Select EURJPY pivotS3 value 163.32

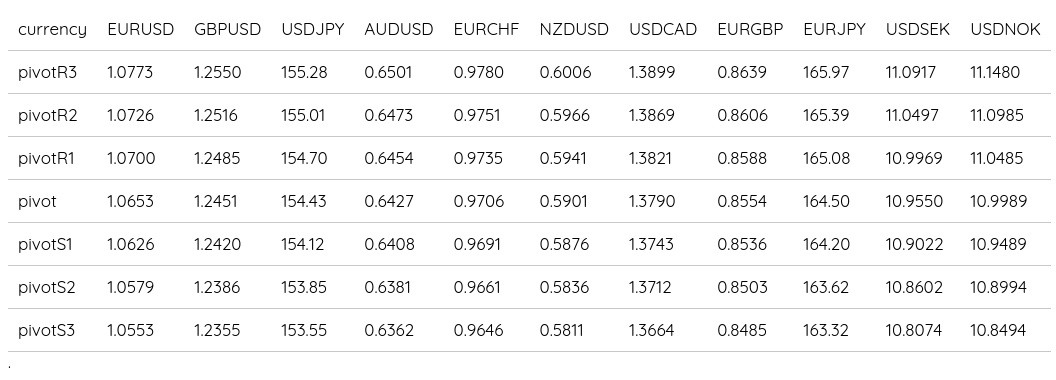pos(826,331)
